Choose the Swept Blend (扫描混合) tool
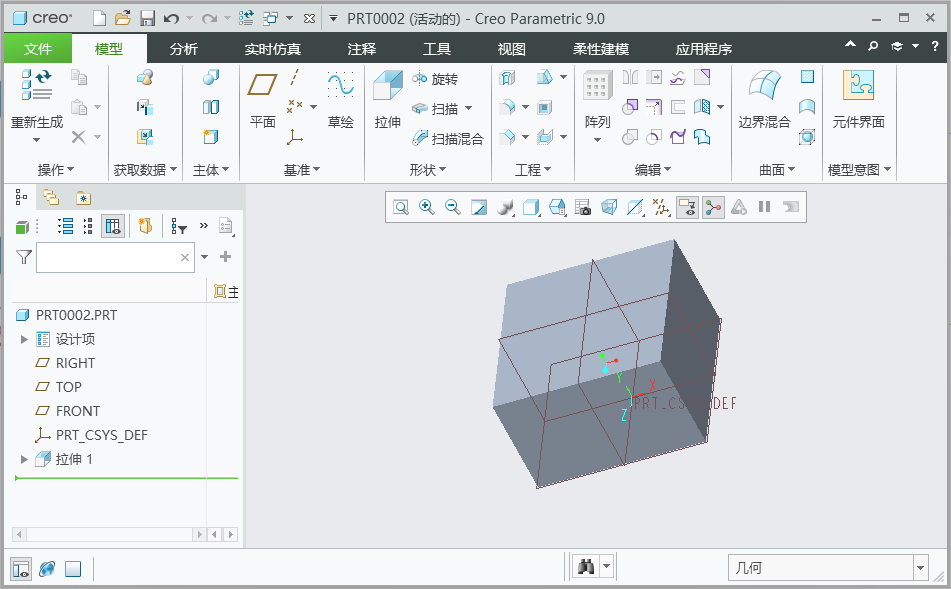This screenshot has height=589, width=951. click(448, 138)
